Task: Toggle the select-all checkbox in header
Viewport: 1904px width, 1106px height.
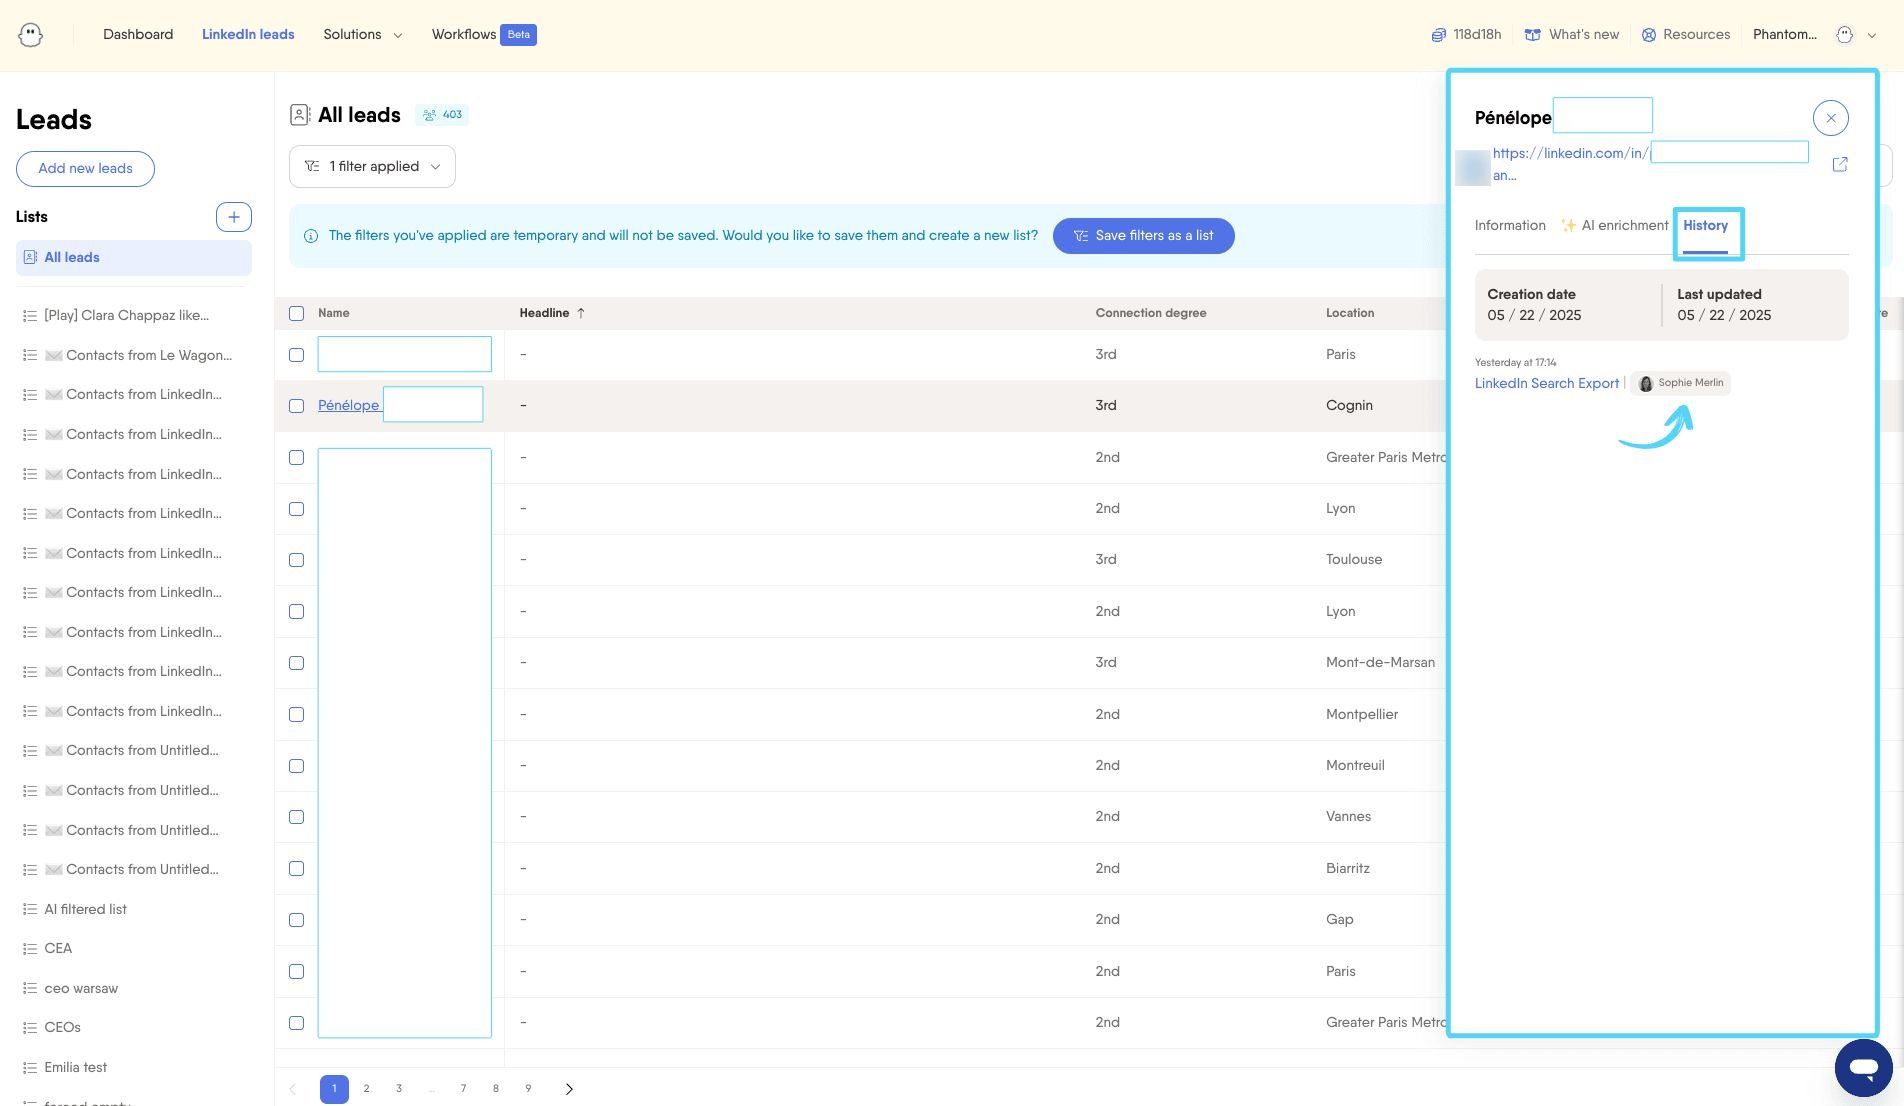Action: tap(296, 314)
